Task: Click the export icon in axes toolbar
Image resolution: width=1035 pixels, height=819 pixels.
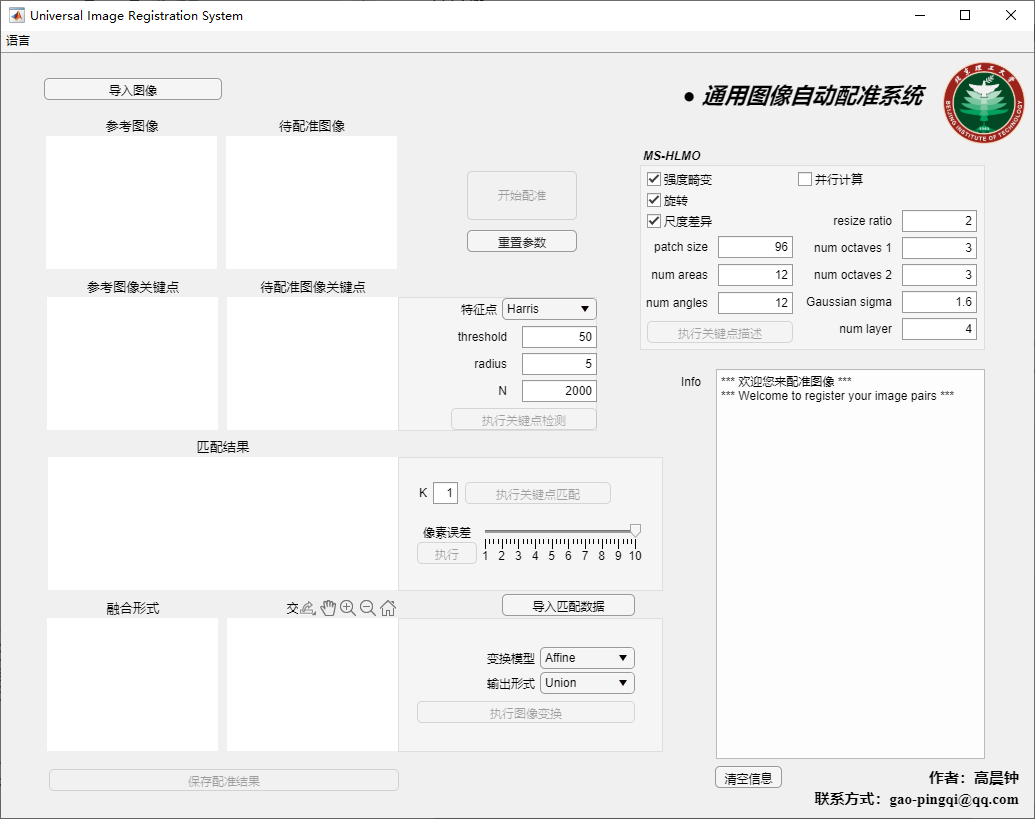Action: [x=308, y=608]
